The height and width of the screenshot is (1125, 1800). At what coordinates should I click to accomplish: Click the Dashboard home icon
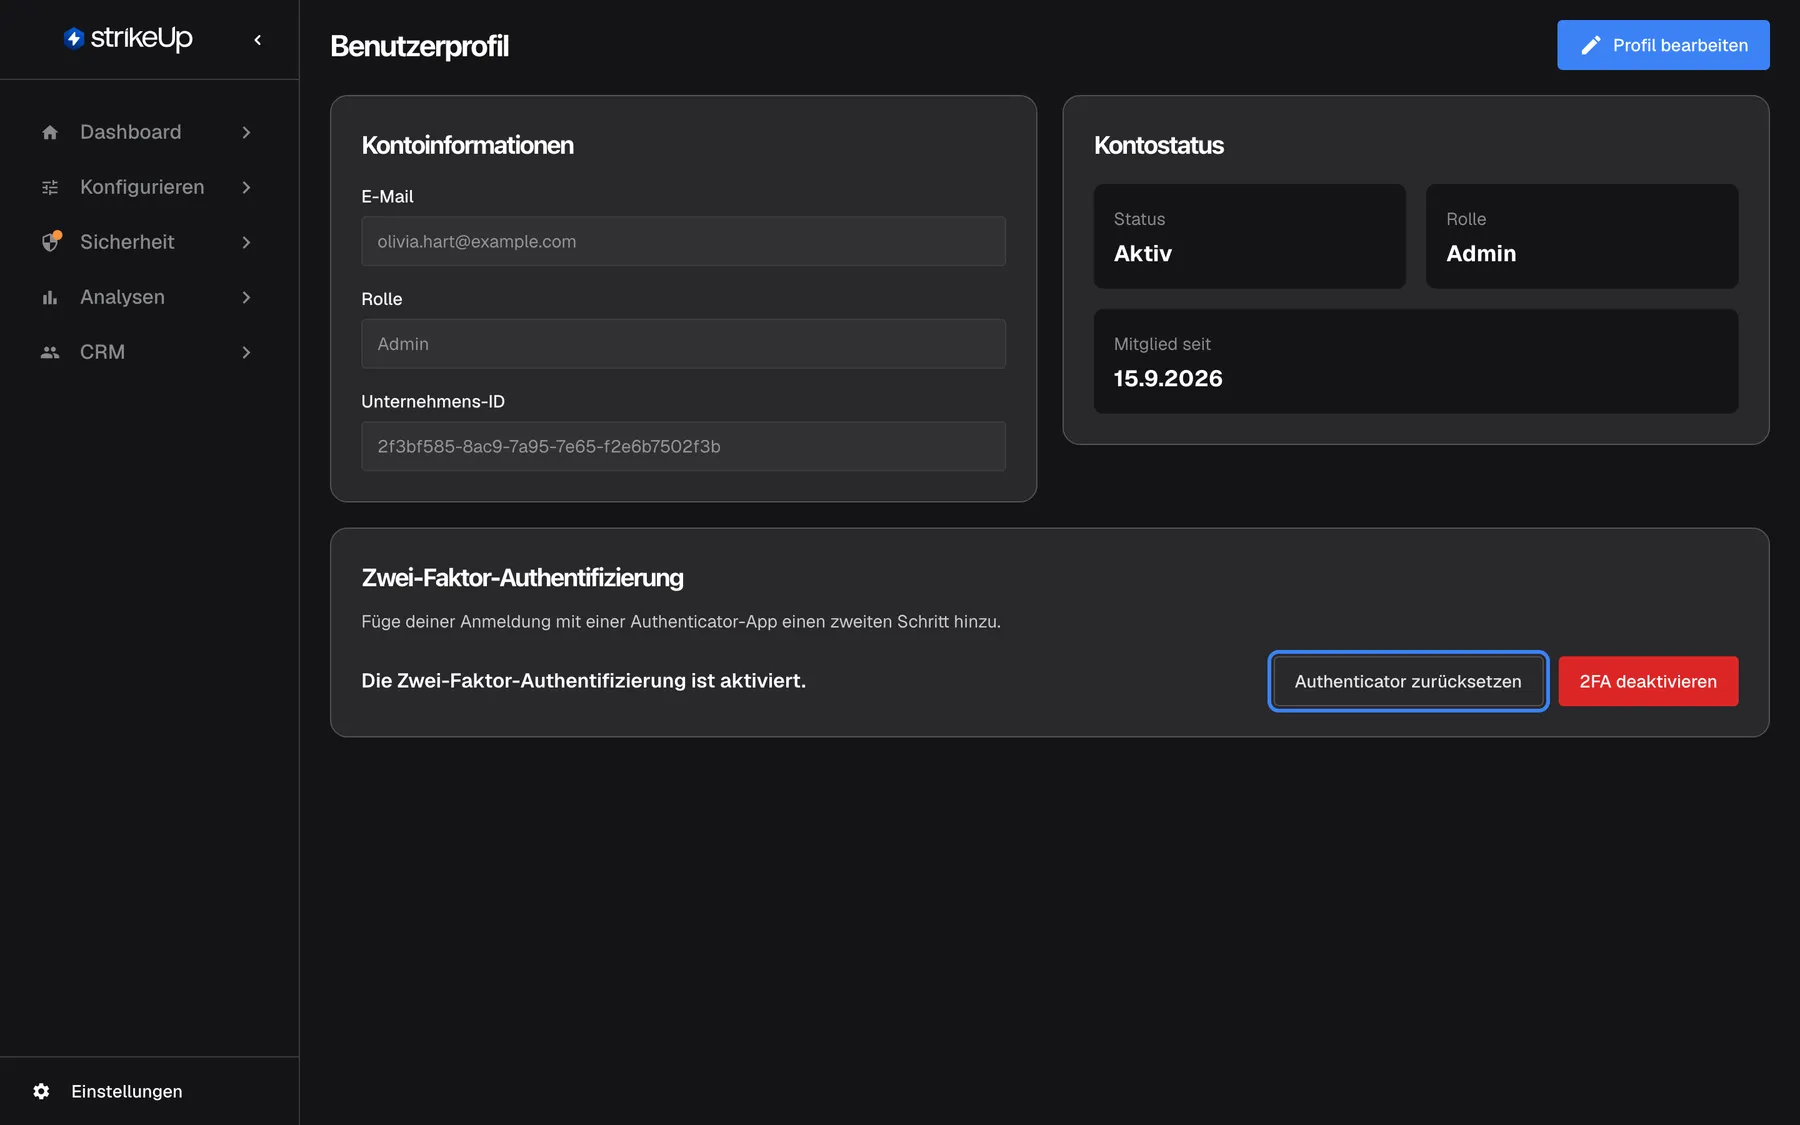coord(50,132)
